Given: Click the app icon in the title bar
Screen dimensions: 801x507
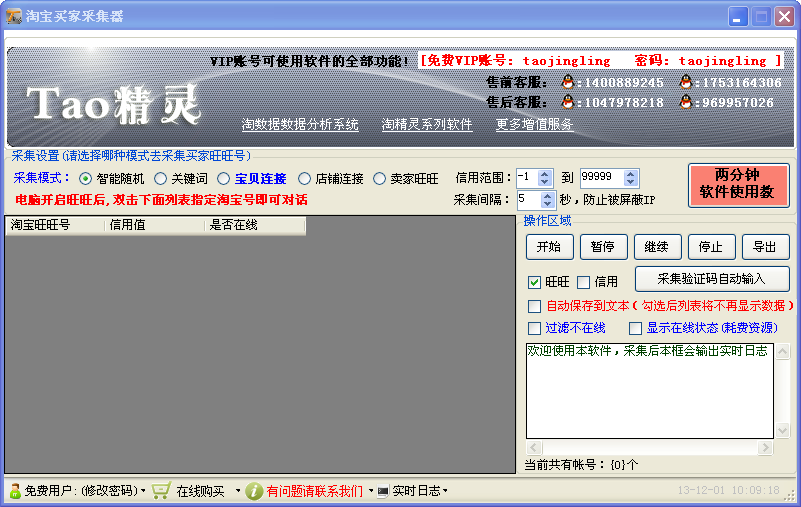Looking at the screenshot, I should 14,16.
